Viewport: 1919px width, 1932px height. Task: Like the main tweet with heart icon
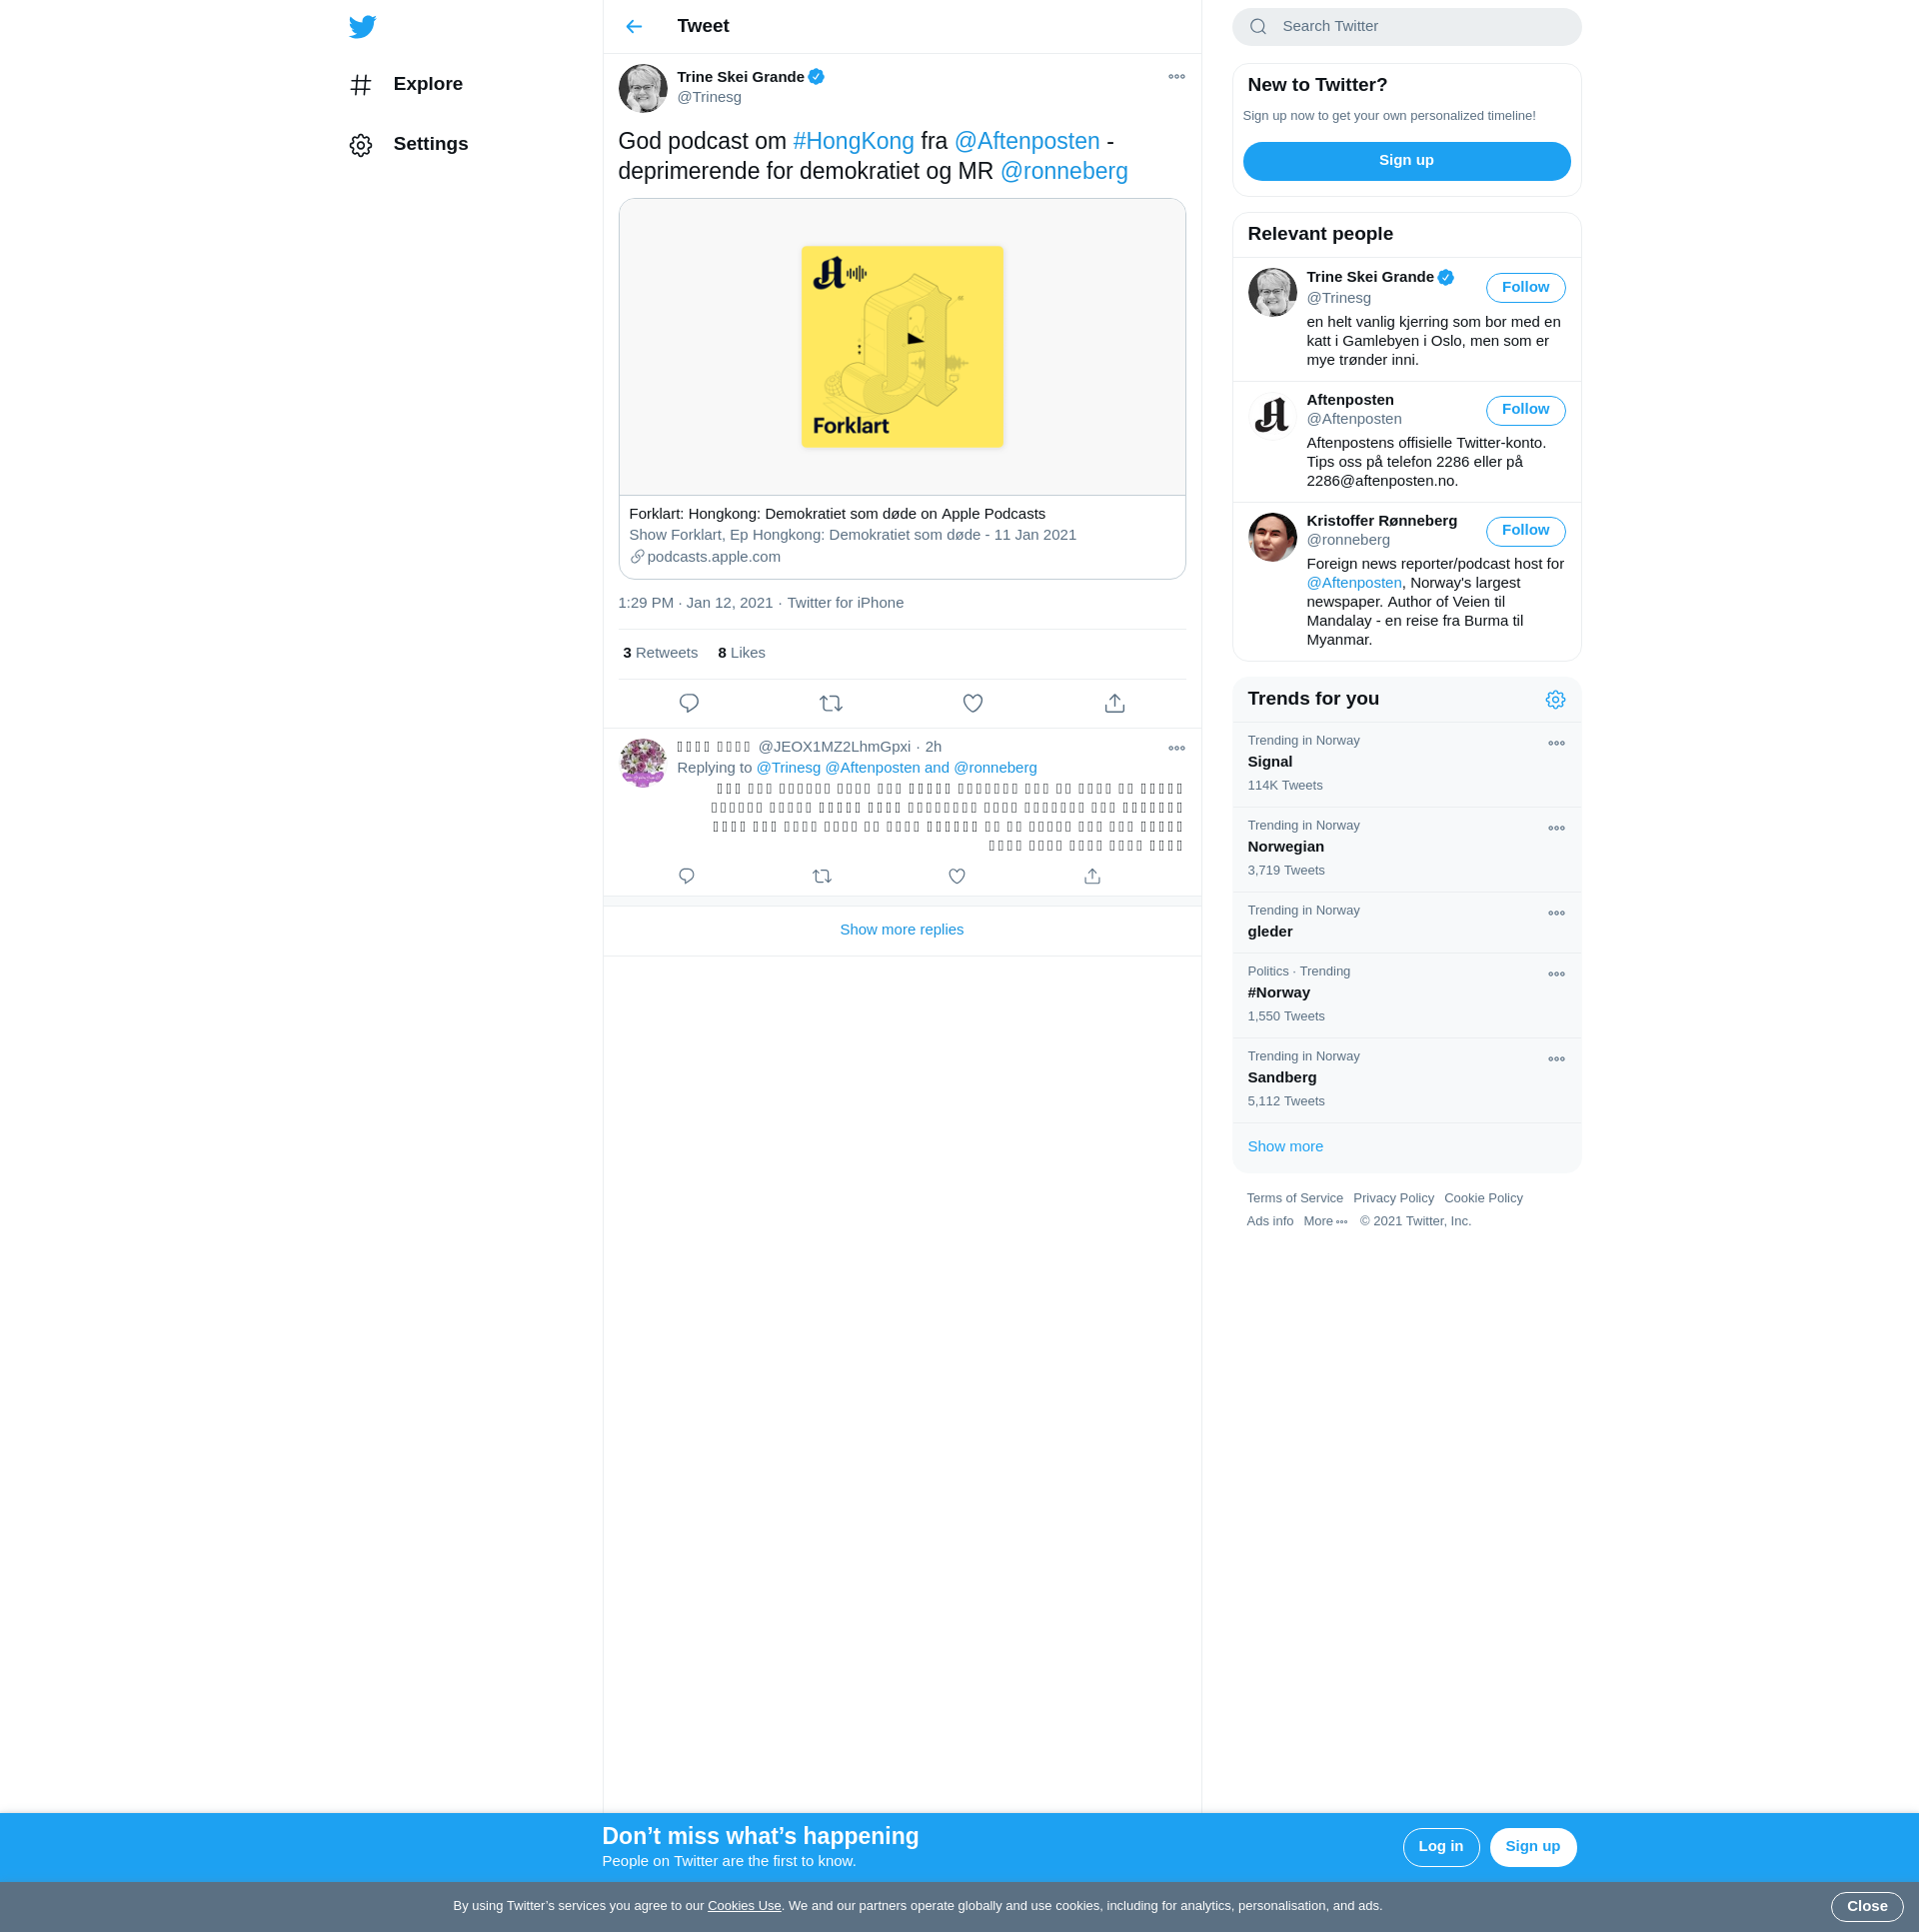click(972, 703)
